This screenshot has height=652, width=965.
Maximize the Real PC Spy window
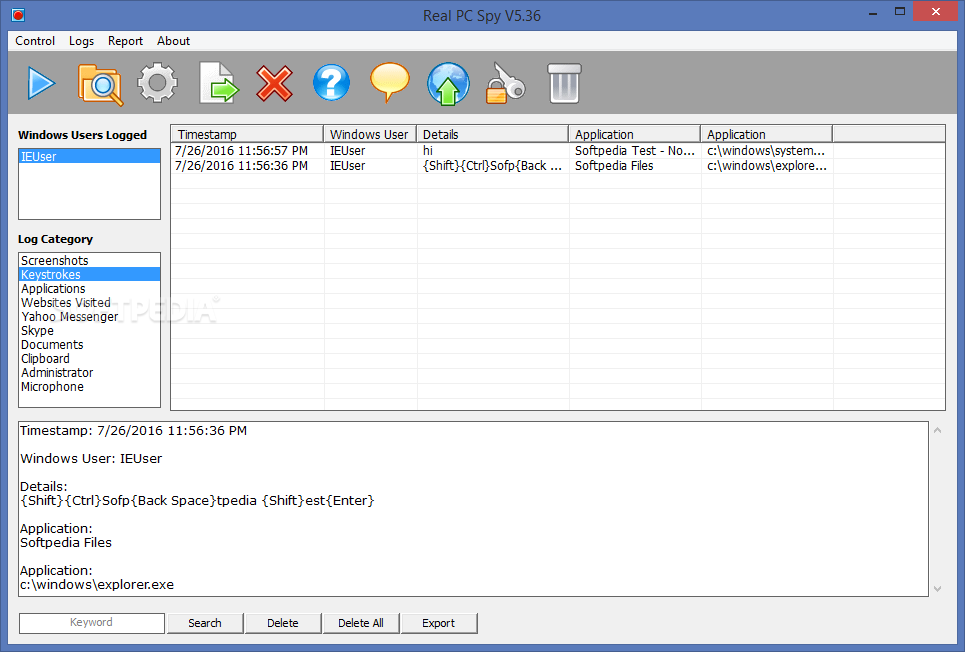(900, 12)
